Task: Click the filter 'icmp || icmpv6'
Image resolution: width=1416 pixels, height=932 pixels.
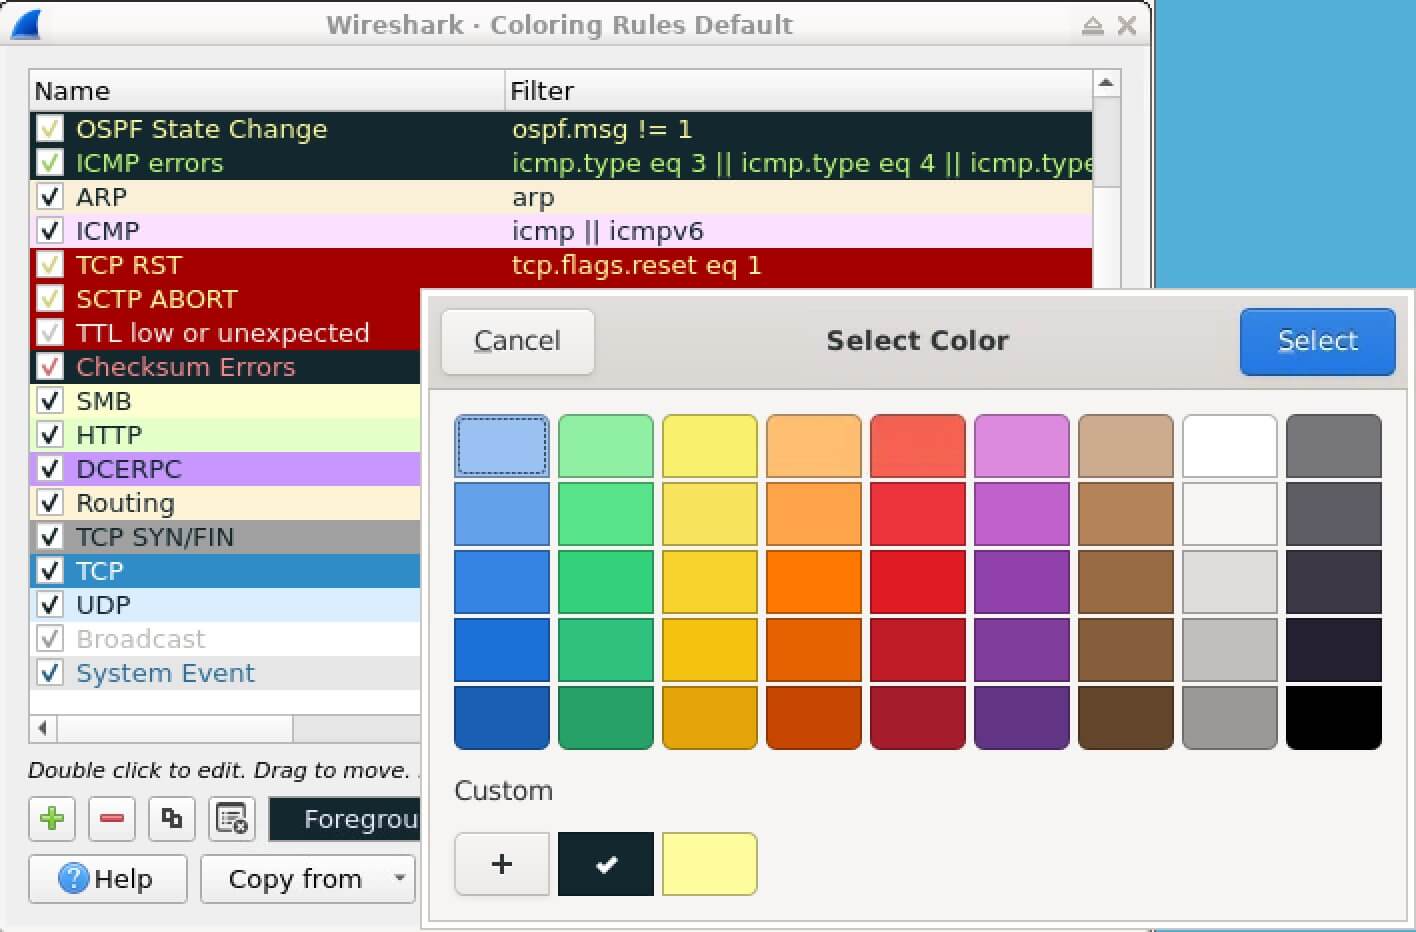Action: (608, 231)
